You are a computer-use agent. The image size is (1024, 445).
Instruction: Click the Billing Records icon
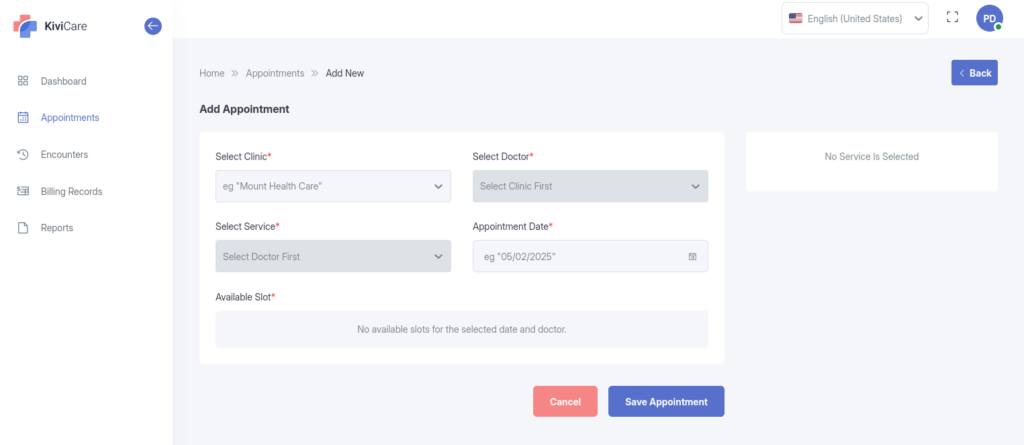(23, 191)
